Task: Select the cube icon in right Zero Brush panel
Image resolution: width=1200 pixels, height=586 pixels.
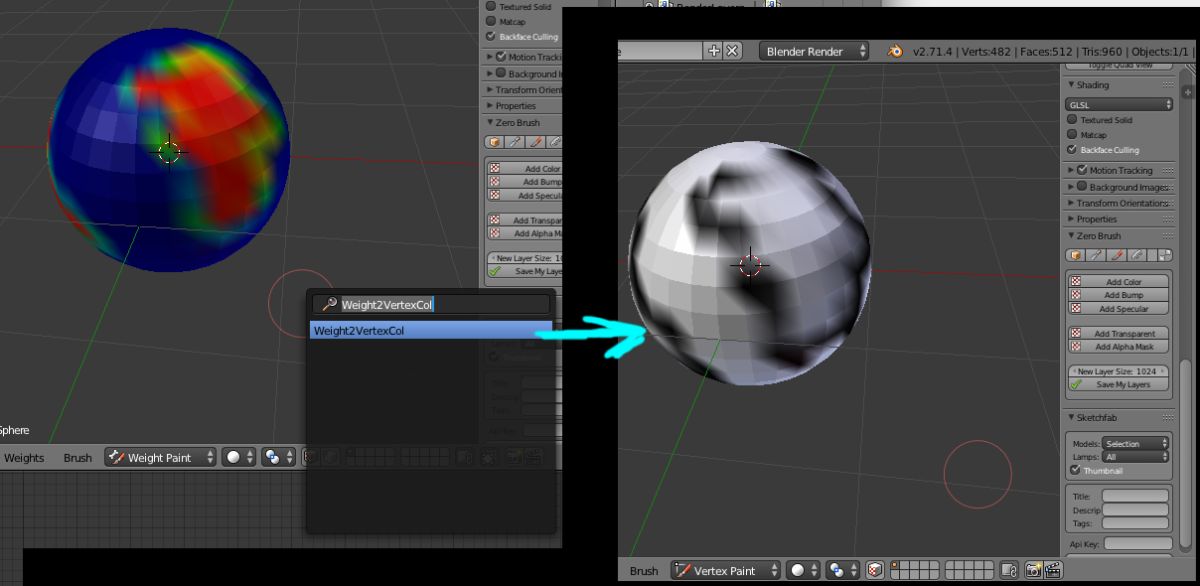Action: (x=1077, y=256)
